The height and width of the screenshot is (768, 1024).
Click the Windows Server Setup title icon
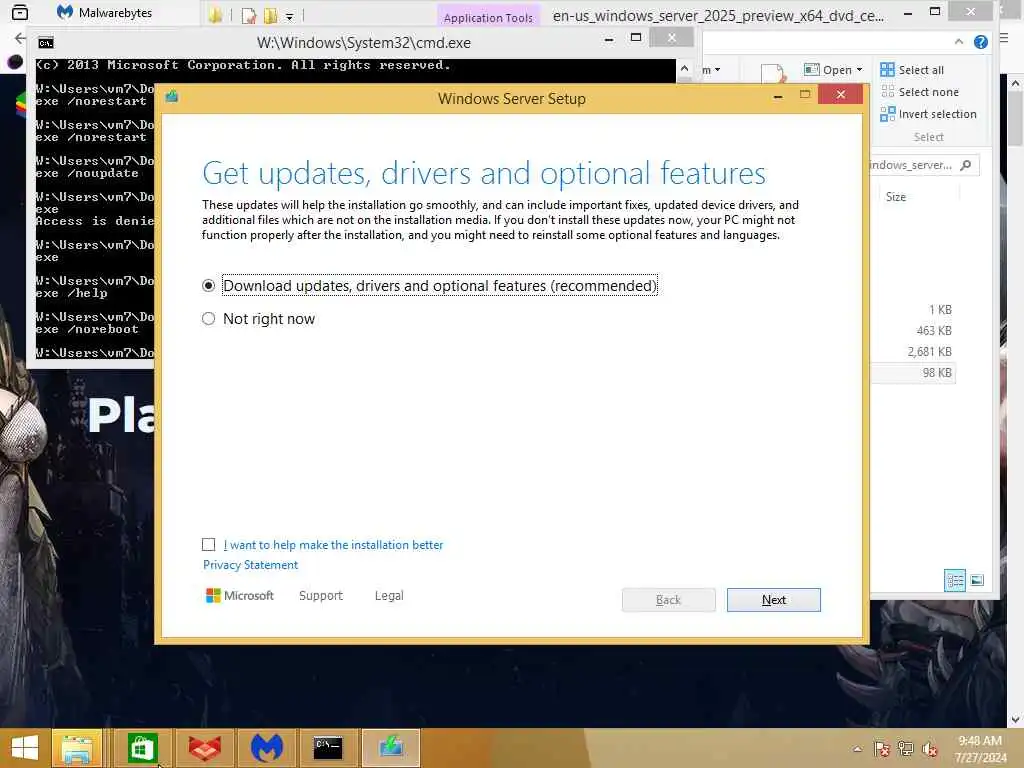[x=172, y=97]
